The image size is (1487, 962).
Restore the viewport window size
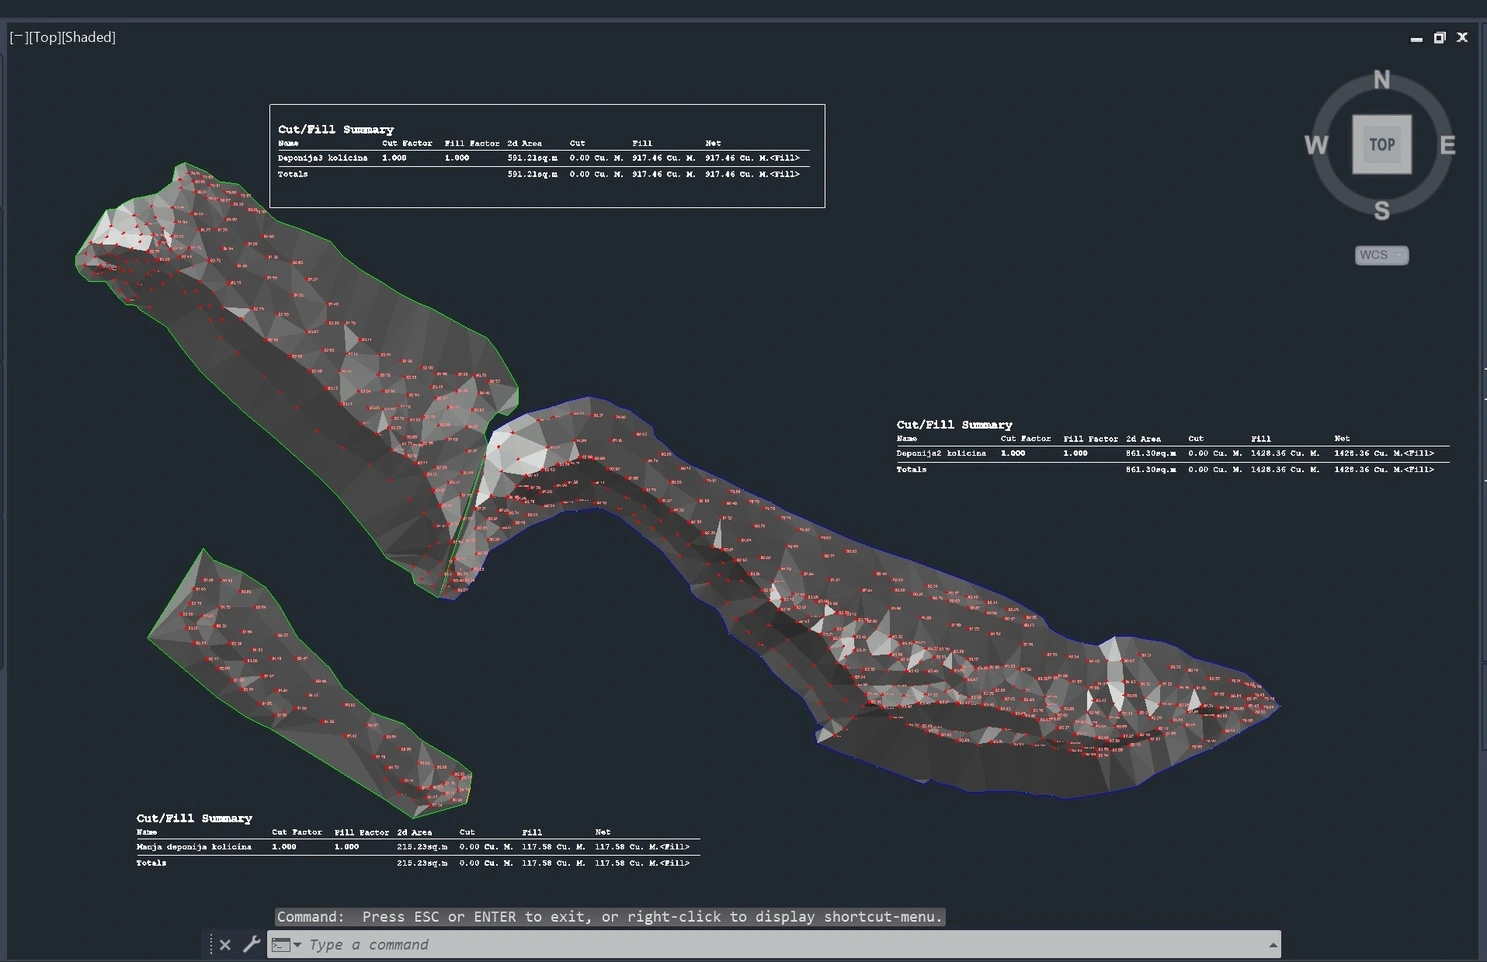(1439, 38)
